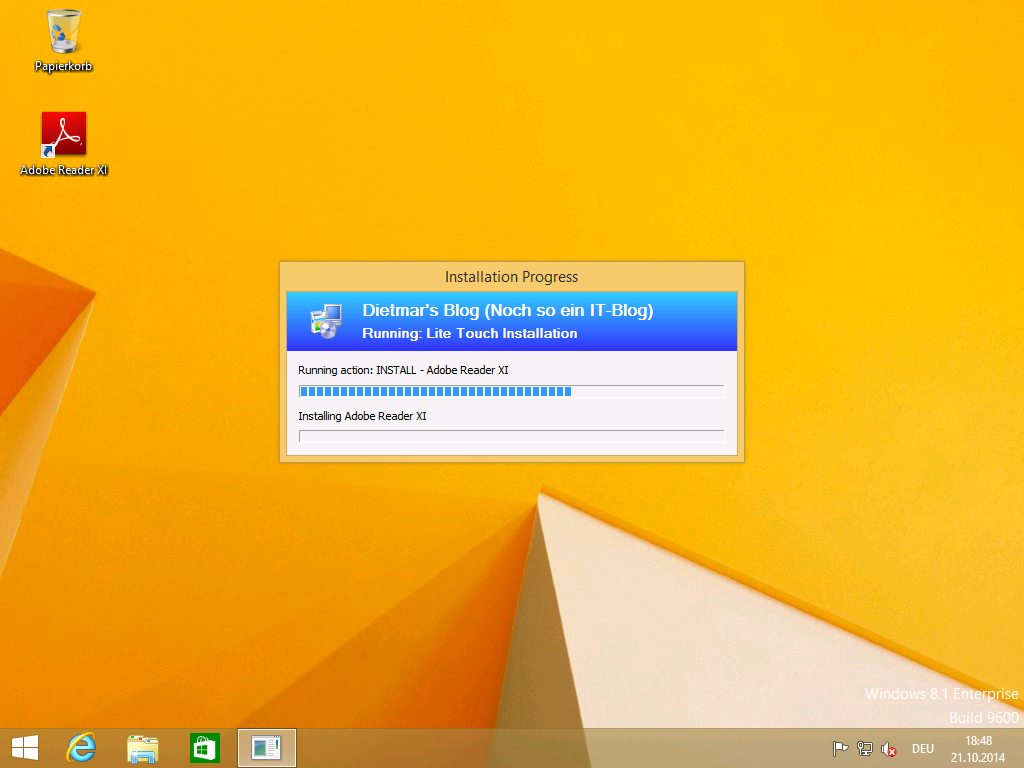The height and width of the screenshot is (768, 1024).
Task: Click the "Dietmar's Blog (Noch so ein IT-Blog)" heading
Action: tap(507, 310)
